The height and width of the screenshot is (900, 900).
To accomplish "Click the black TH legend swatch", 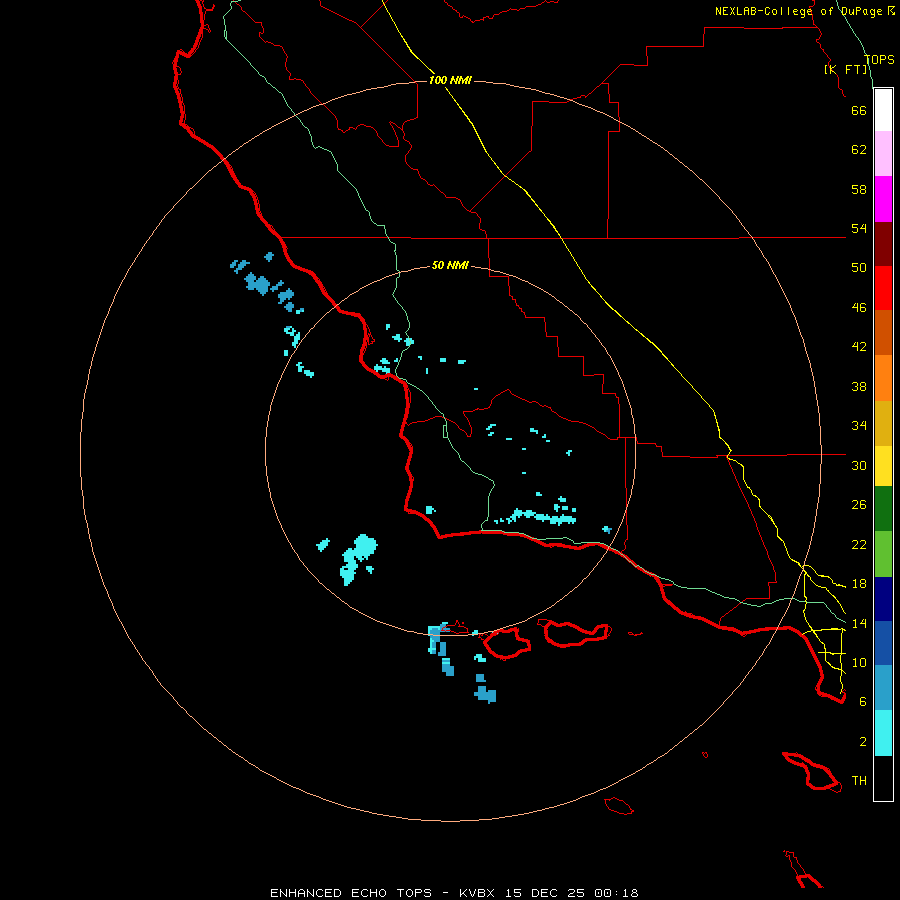I will tap(883, 778).
